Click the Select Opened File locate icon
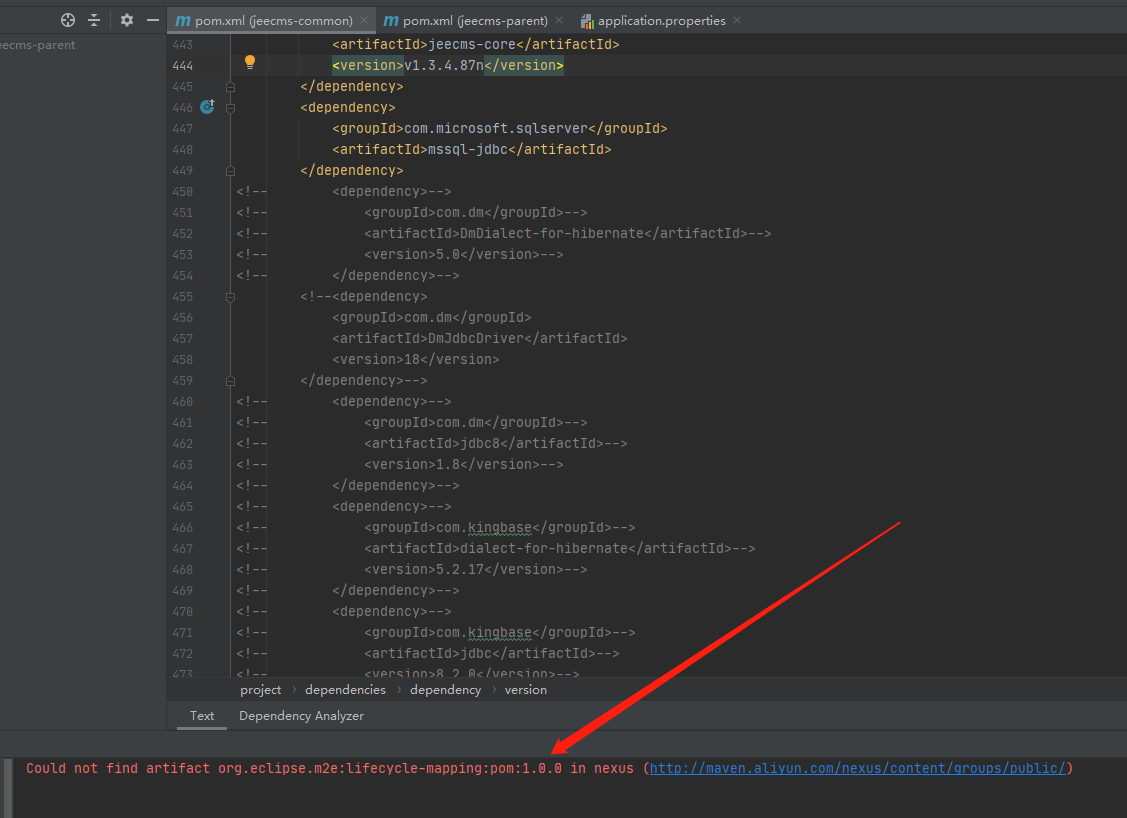This screenshot has height=818, width=1127. tap(68, 20)
